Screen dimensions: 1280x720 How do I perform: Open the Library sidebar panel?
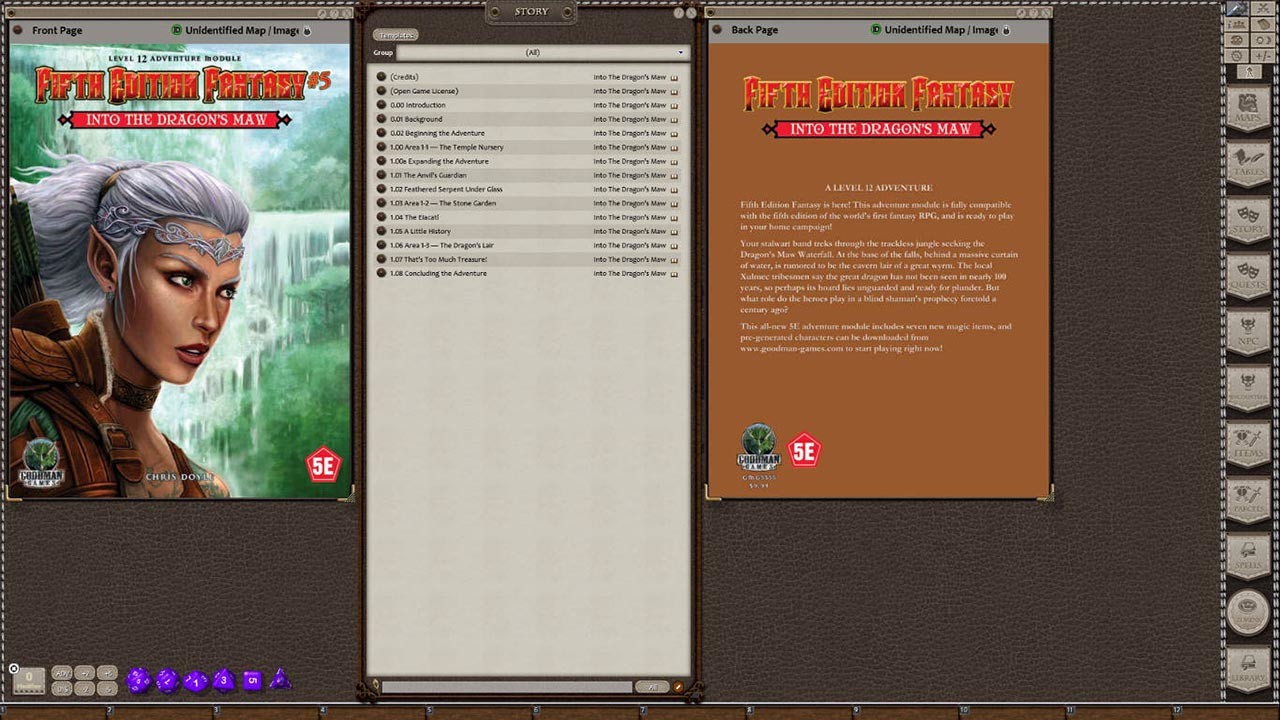(x=1248, y=667)
